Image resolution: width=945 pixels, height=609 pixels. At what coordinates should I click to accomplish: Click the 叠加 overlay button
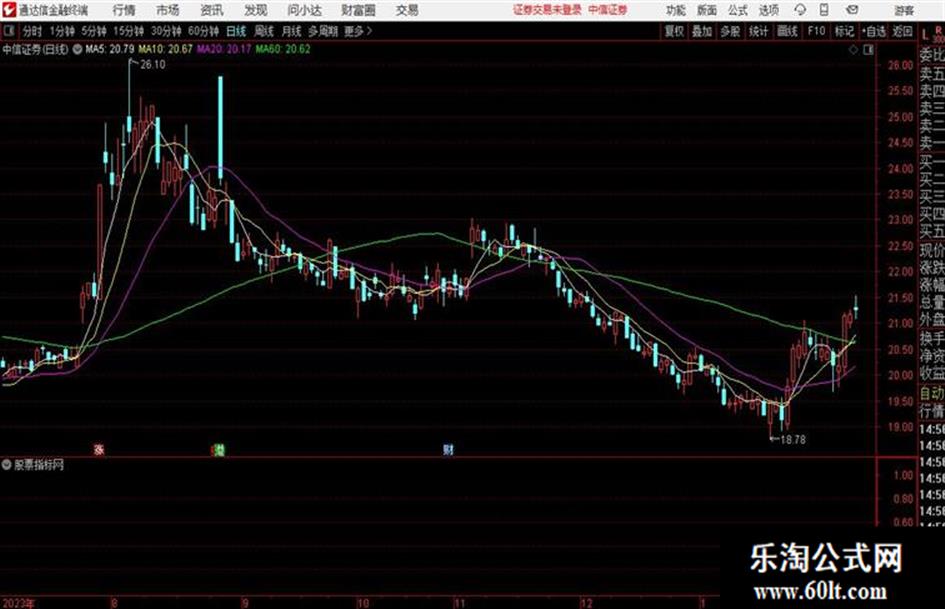(702, 31)
